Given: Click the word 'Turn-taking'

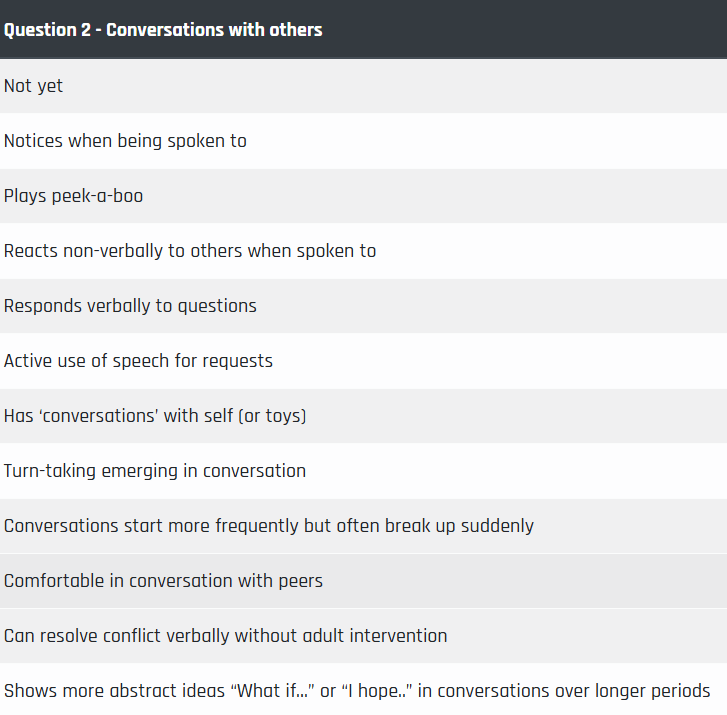Looking at the screenshot, I should [50, 472].
